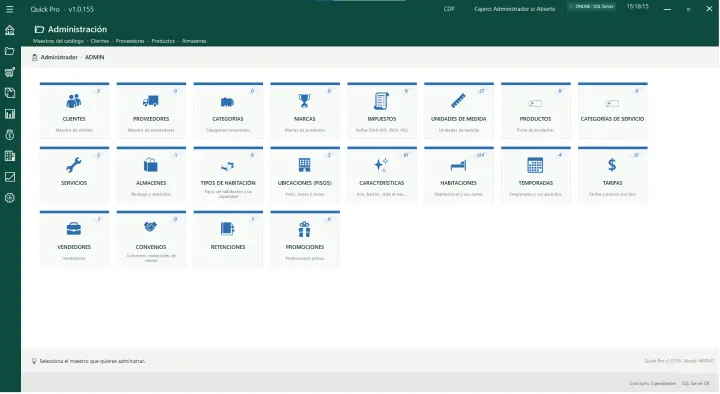Open the Clientes tile
The image size is (720, 394).
74,111
